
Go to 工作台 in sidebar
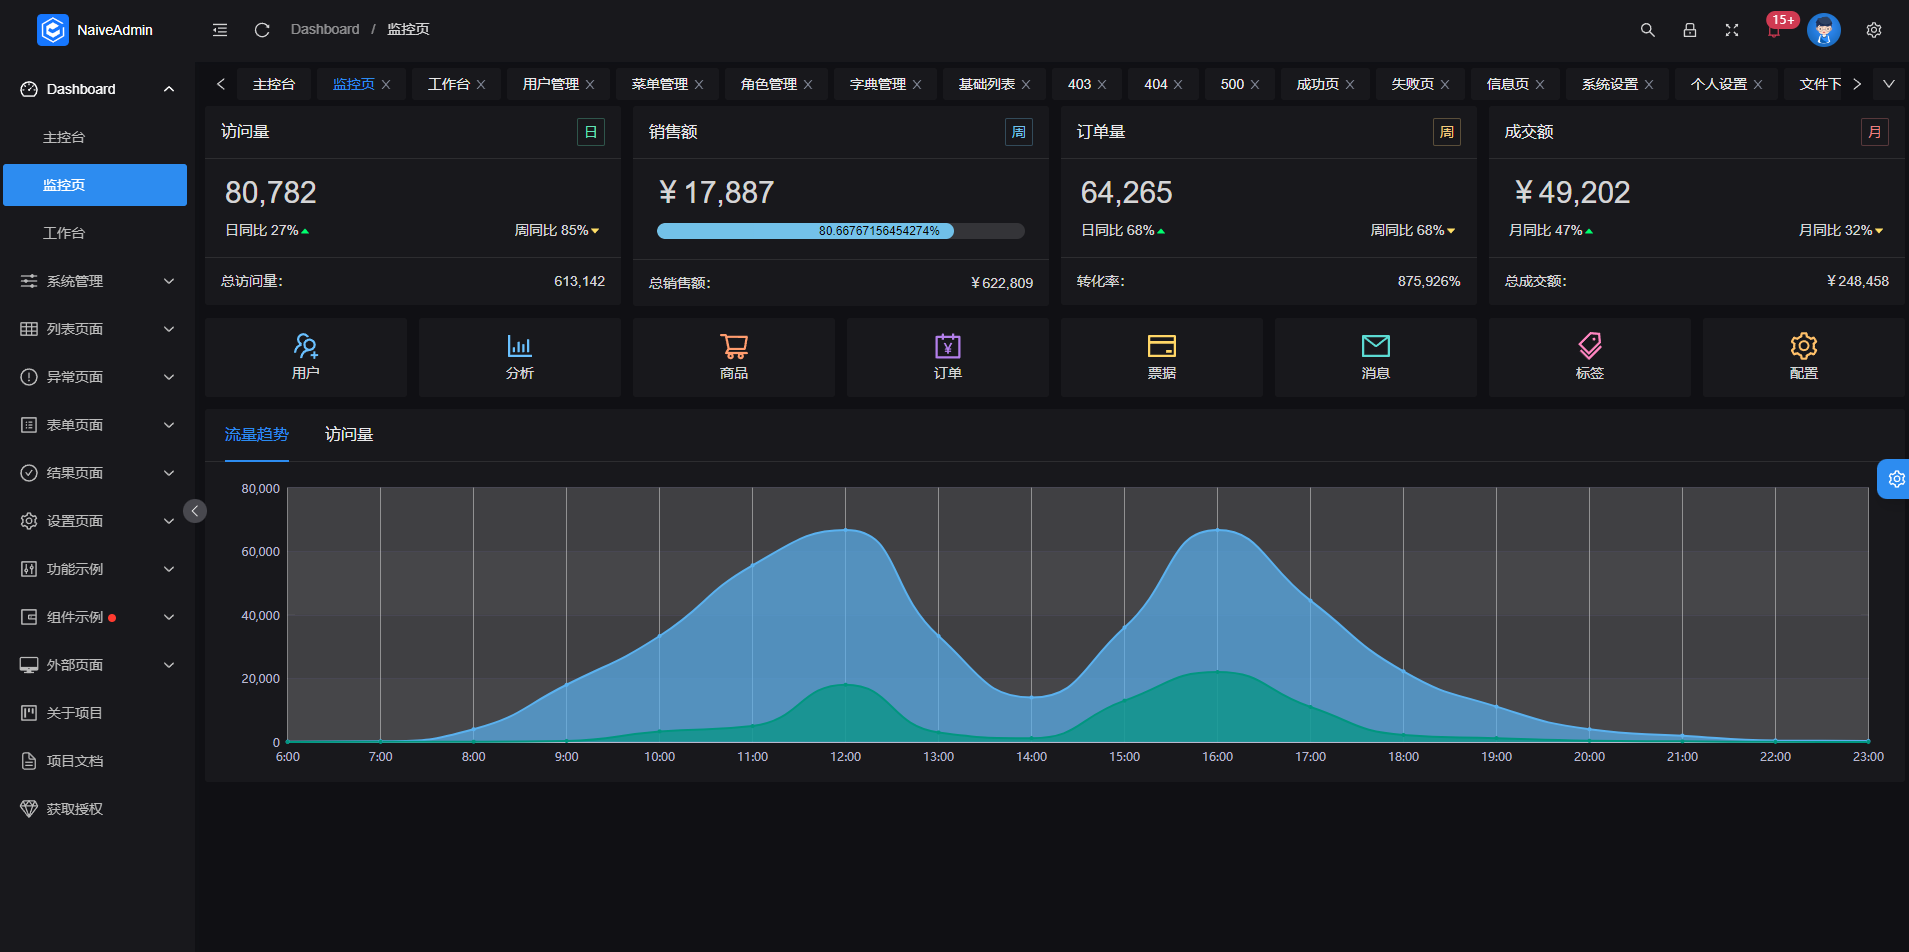(64, 233)
